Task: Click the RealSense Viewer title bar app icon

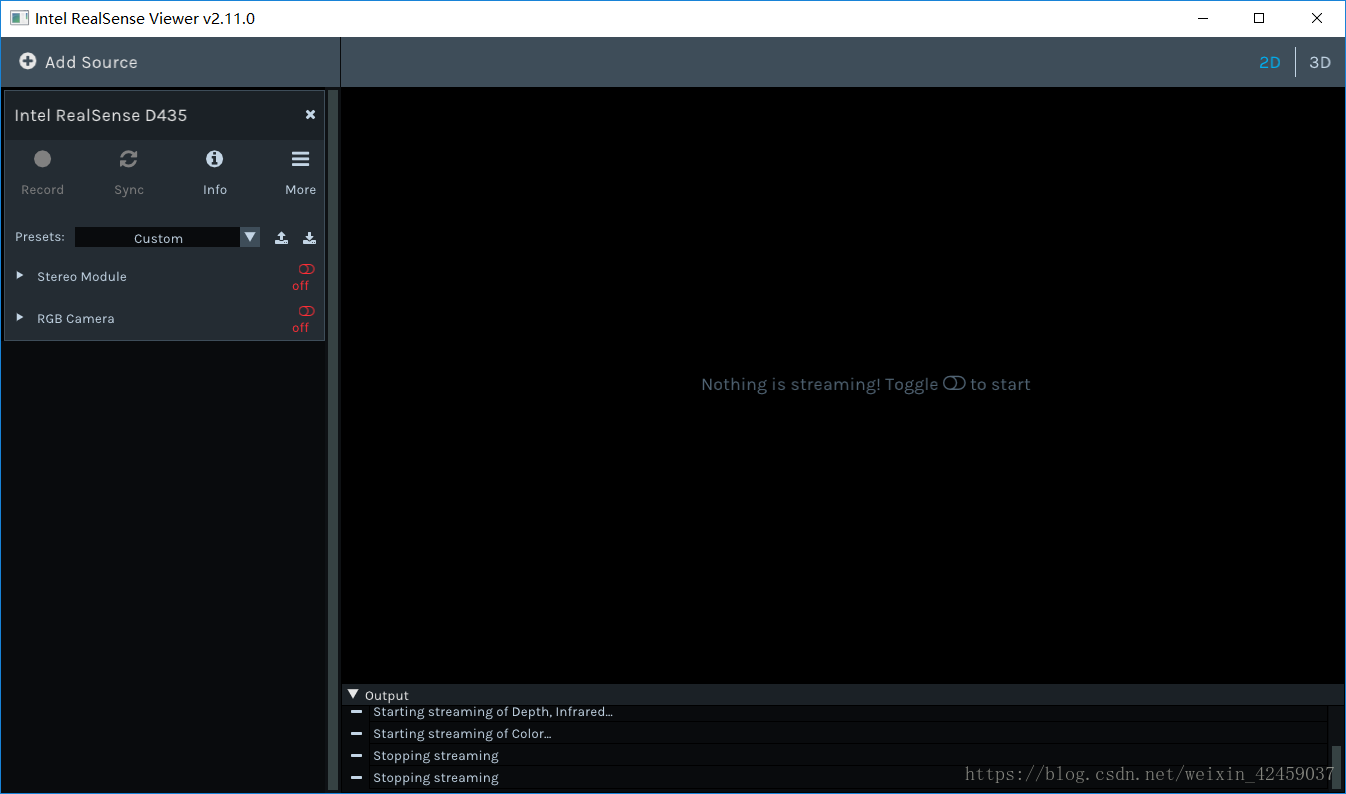Action: [x=19, y=18]
